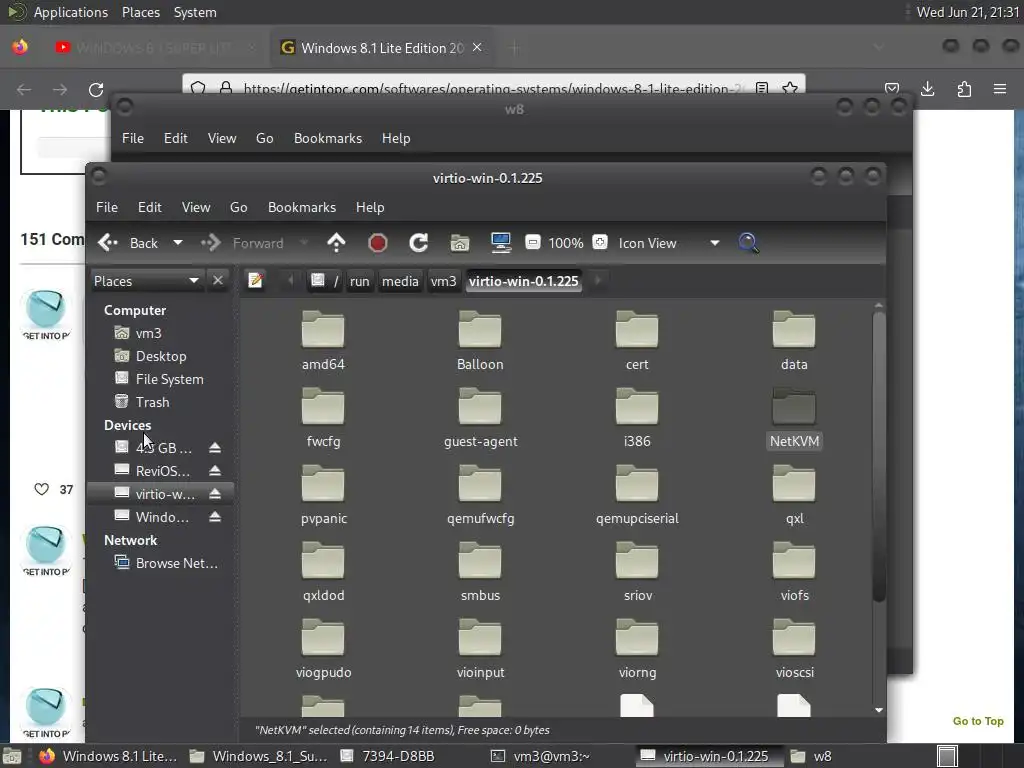The image size is (1024, 768).
Task: Select the data folder
Action: 794,340
